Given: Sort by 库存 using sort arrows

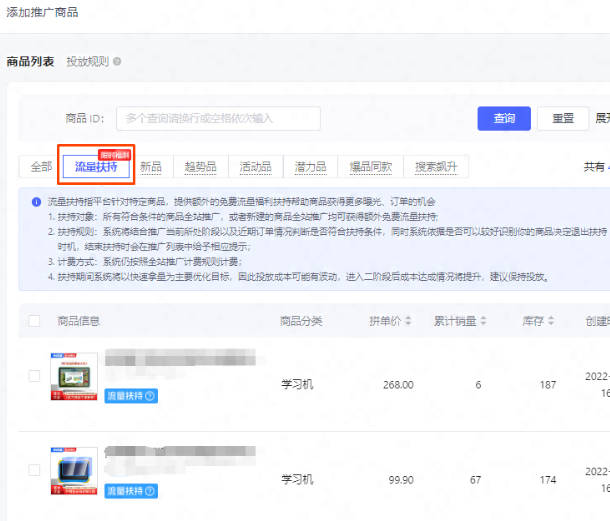Looking at the screenshot, I should pyautogui.click(x=551, y=321).
